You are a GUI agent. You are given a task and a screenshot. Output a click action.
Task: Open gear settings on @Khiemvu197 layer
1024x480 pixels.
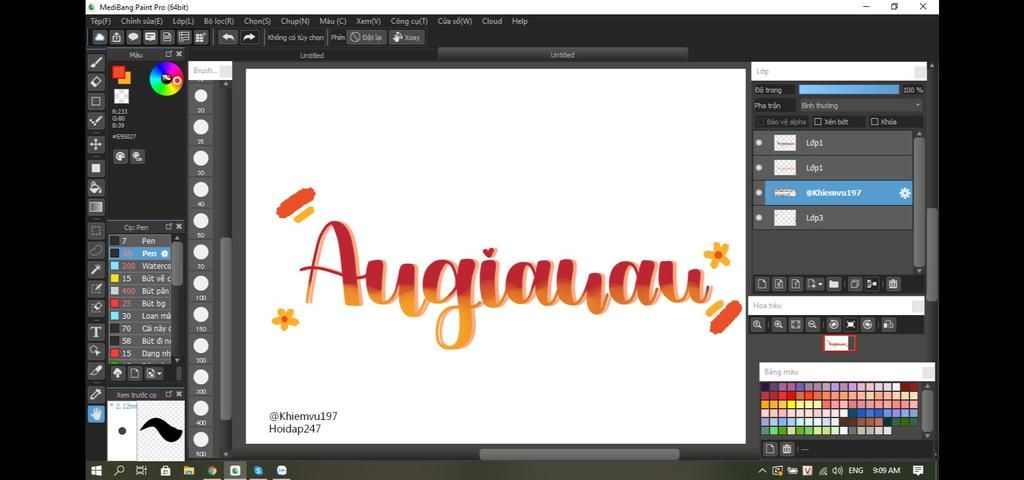[x=904, y=193]
